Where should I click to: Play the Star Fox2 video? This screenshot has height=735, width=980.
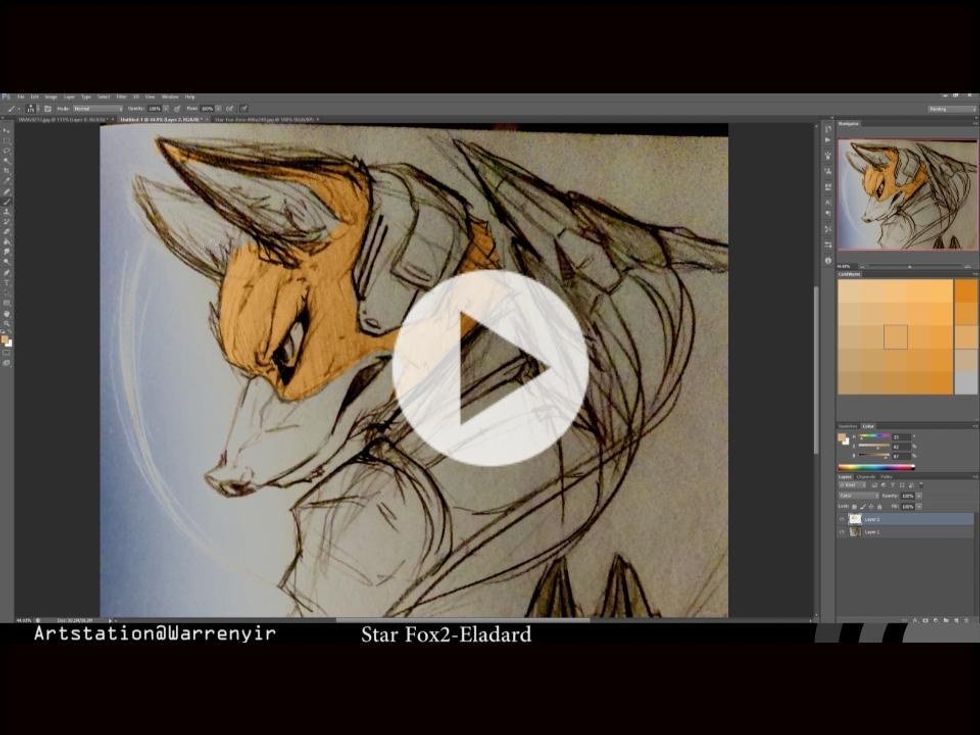pos(489,368)
